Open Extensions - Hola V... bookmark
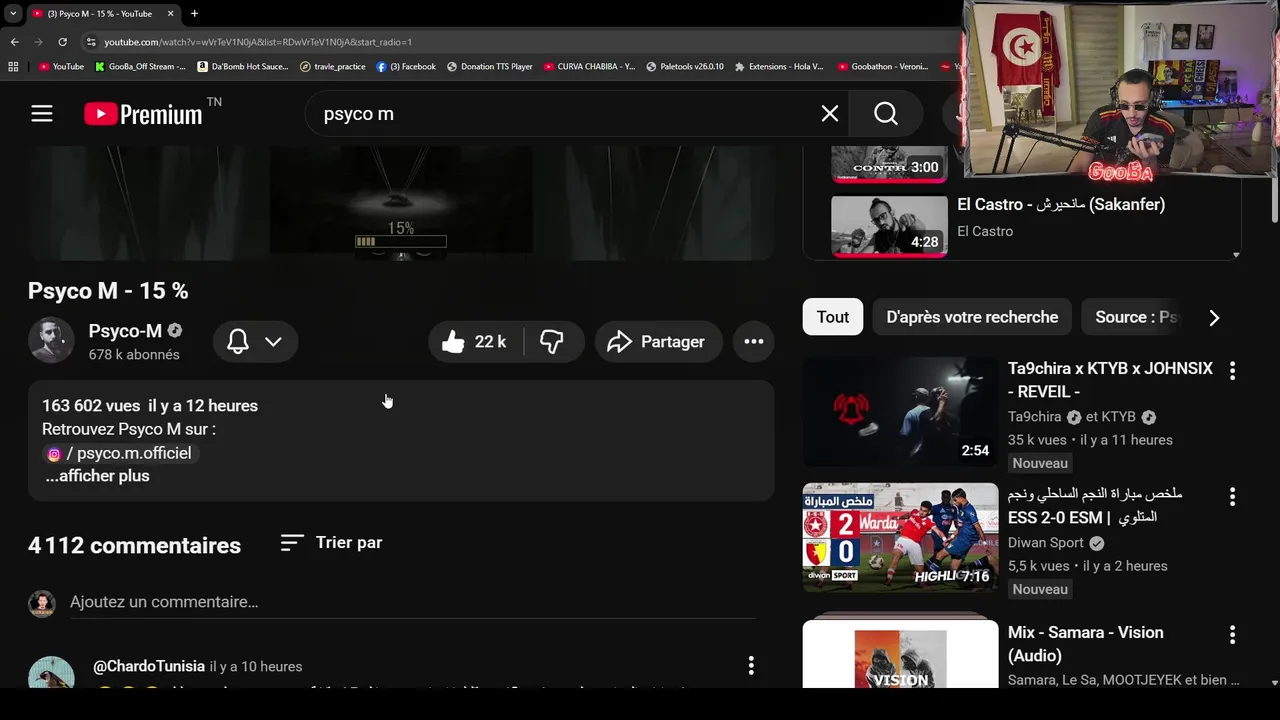This screenshot has width=1280, height=720. 779,67
